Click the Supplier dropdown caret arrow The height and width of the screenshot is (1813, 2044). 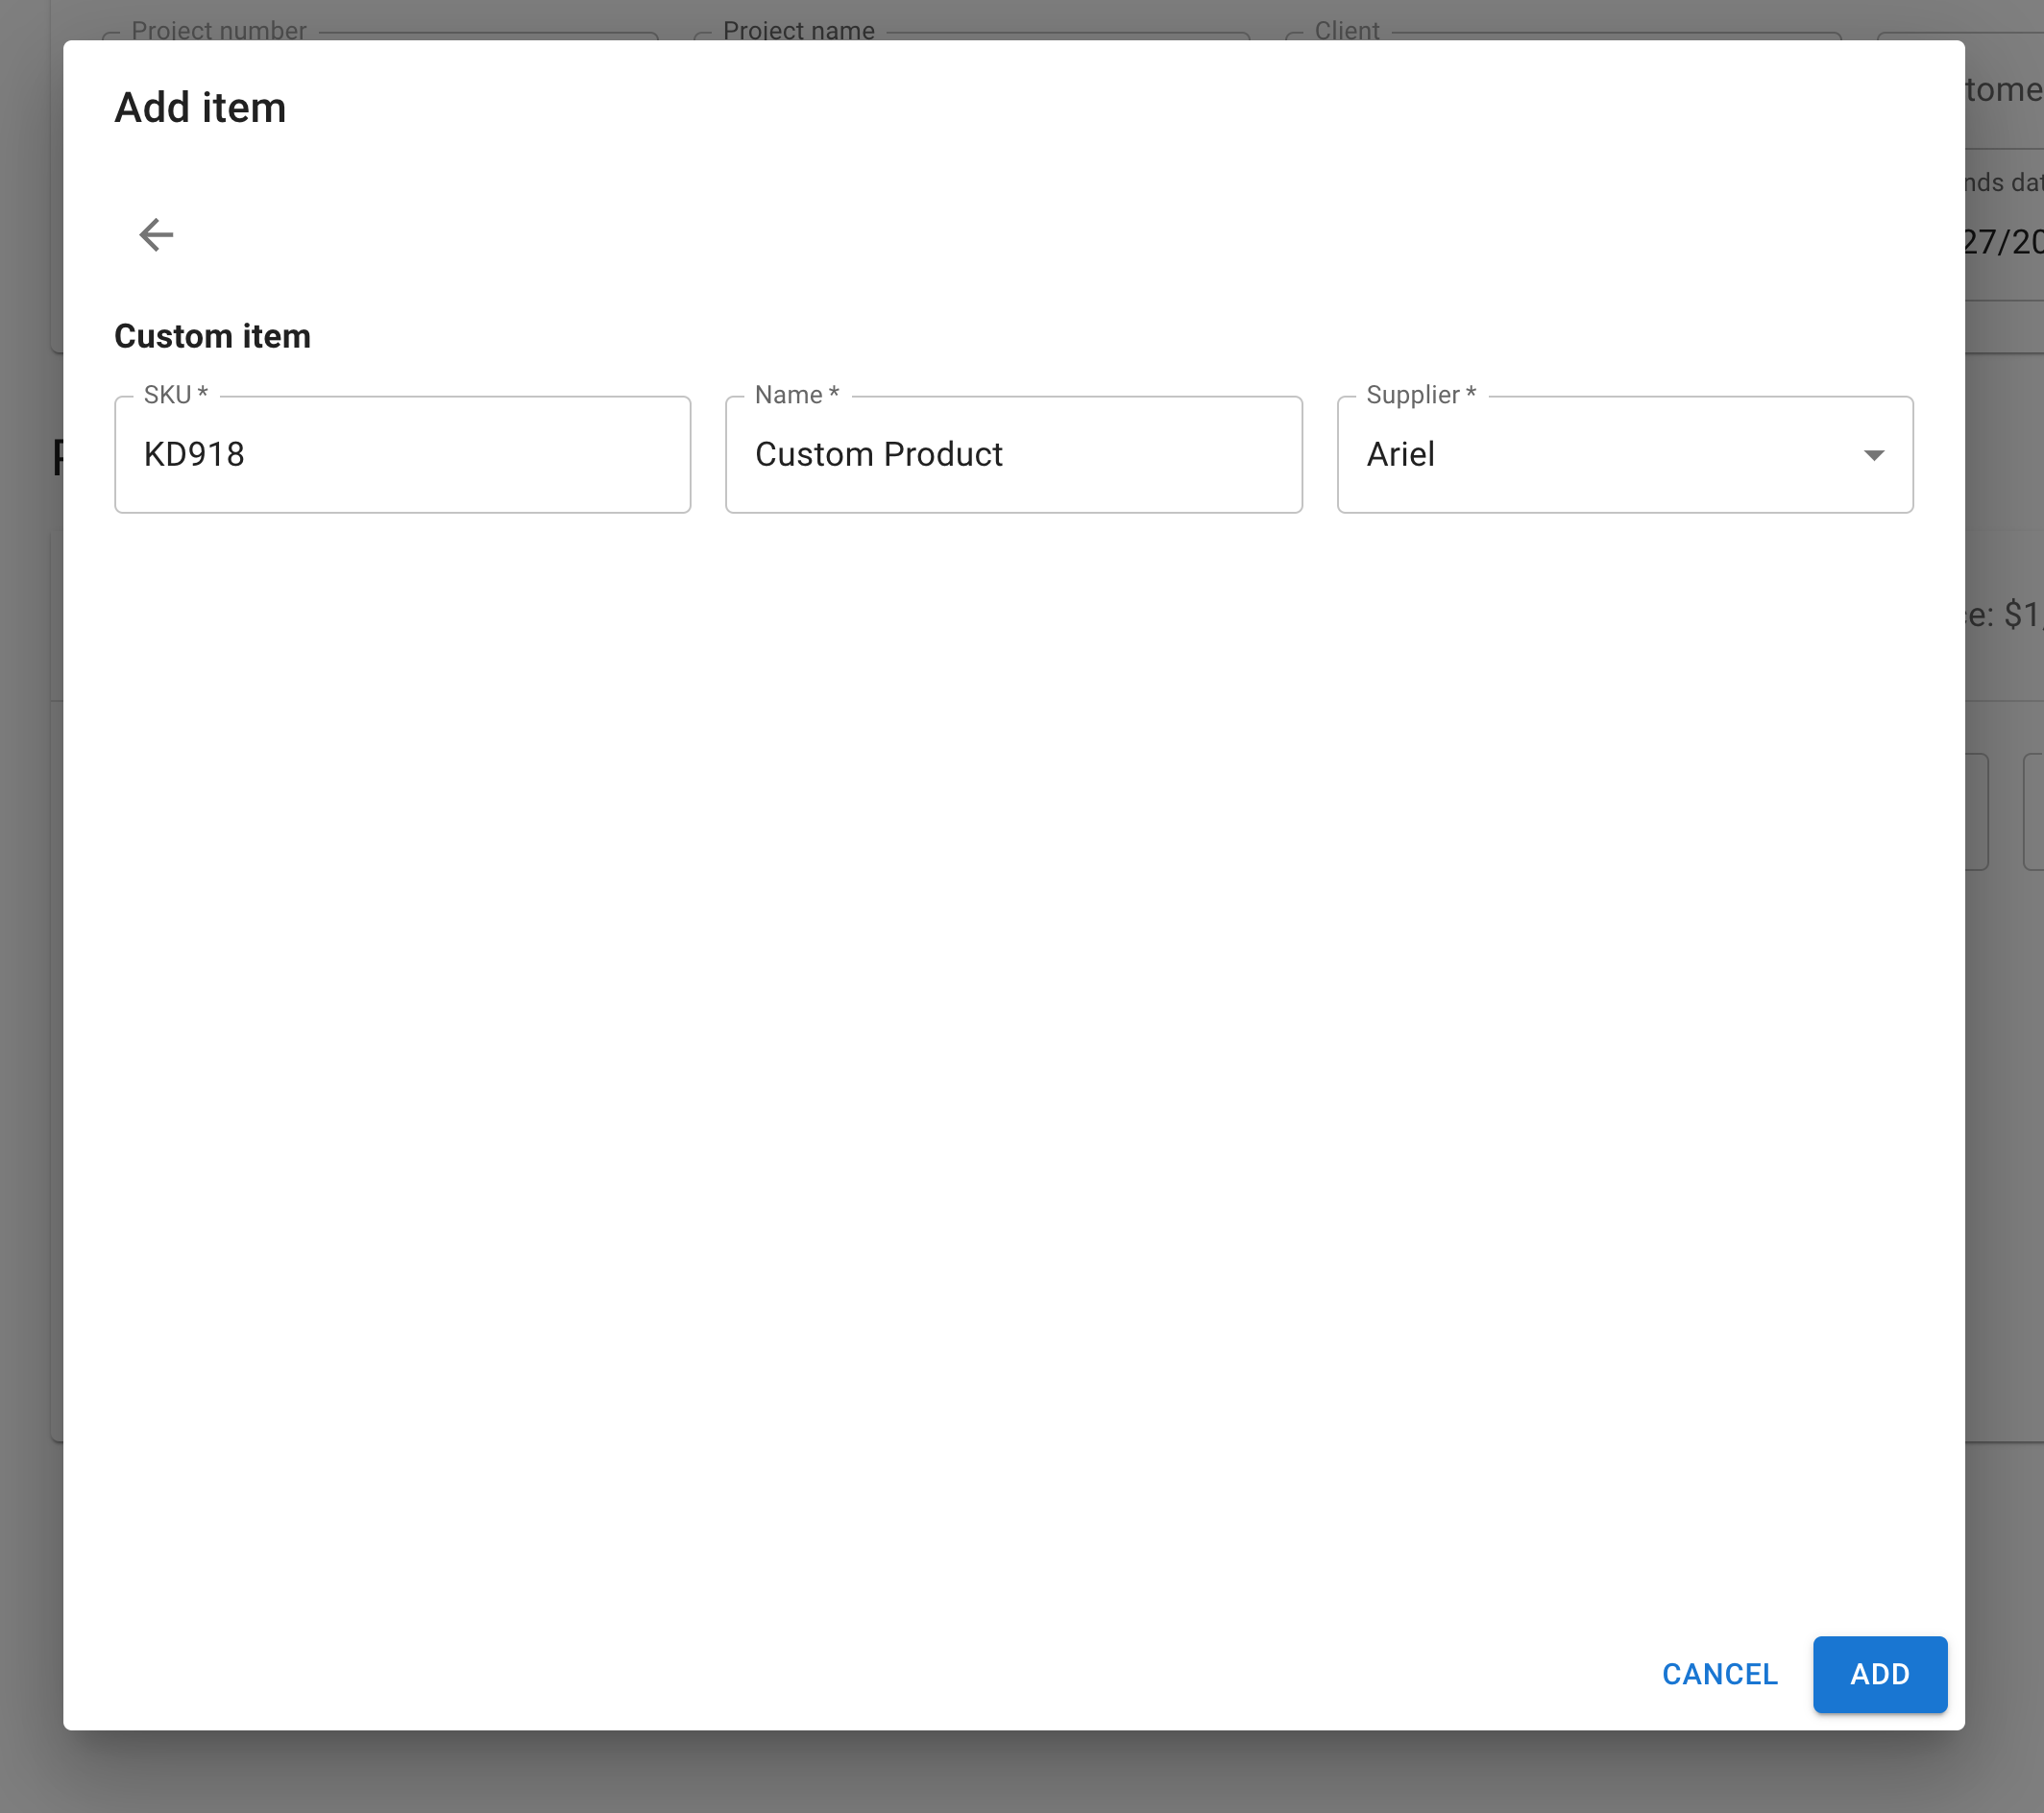point(1873,455)
